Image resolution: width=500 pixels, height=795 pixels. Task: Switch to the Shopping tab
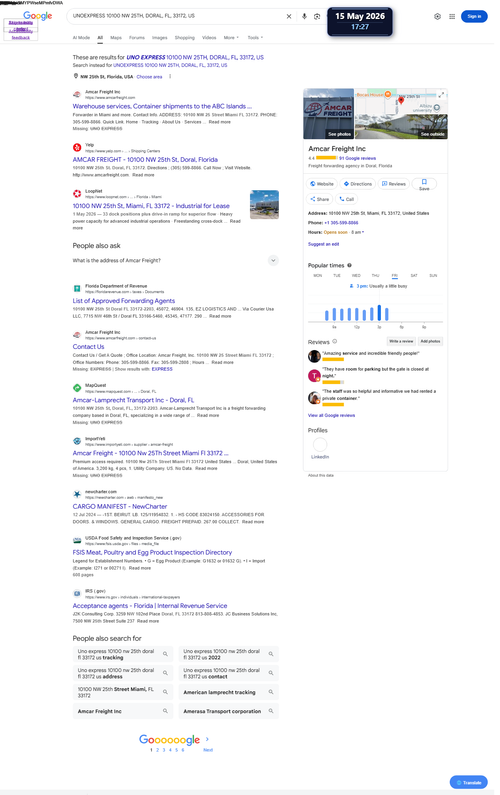point(185,38)
